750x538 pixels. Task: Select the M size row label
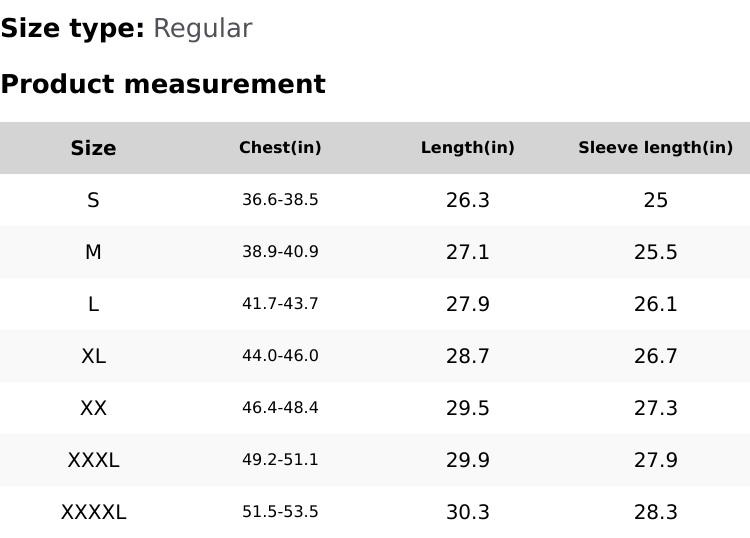pos(93,252)
